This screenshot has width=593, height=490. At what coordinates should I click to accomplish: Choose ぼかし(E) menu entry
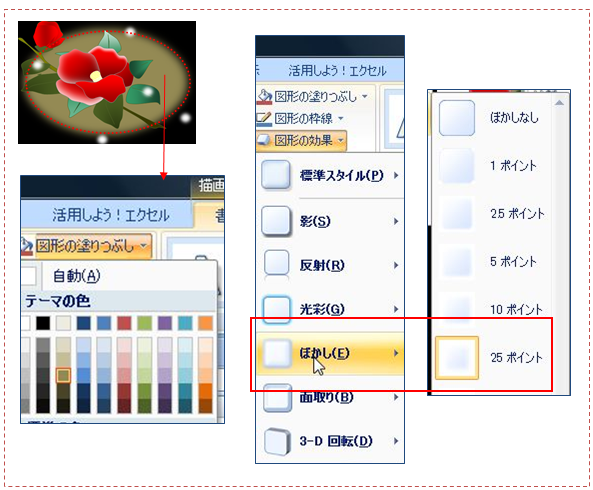coord(330,353)
